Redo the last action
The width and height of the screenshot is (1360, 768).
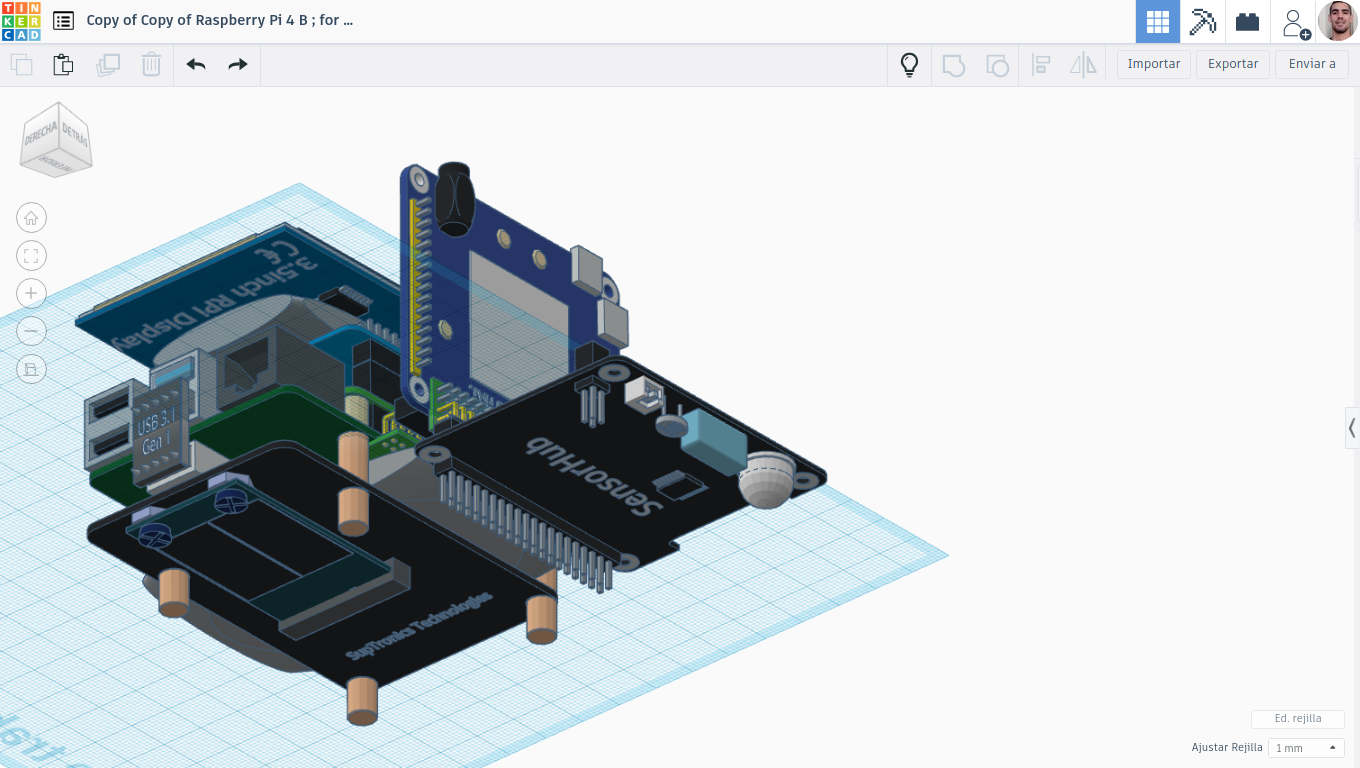click(x=237, y=65)
